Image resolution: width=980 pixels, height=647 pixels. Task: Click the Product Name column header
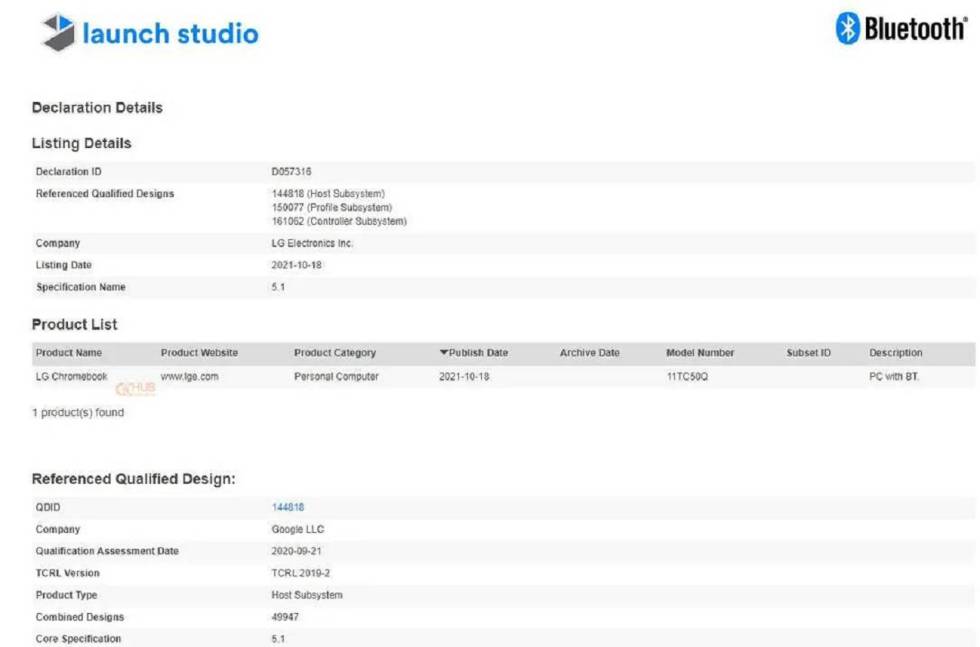[69, 353]
